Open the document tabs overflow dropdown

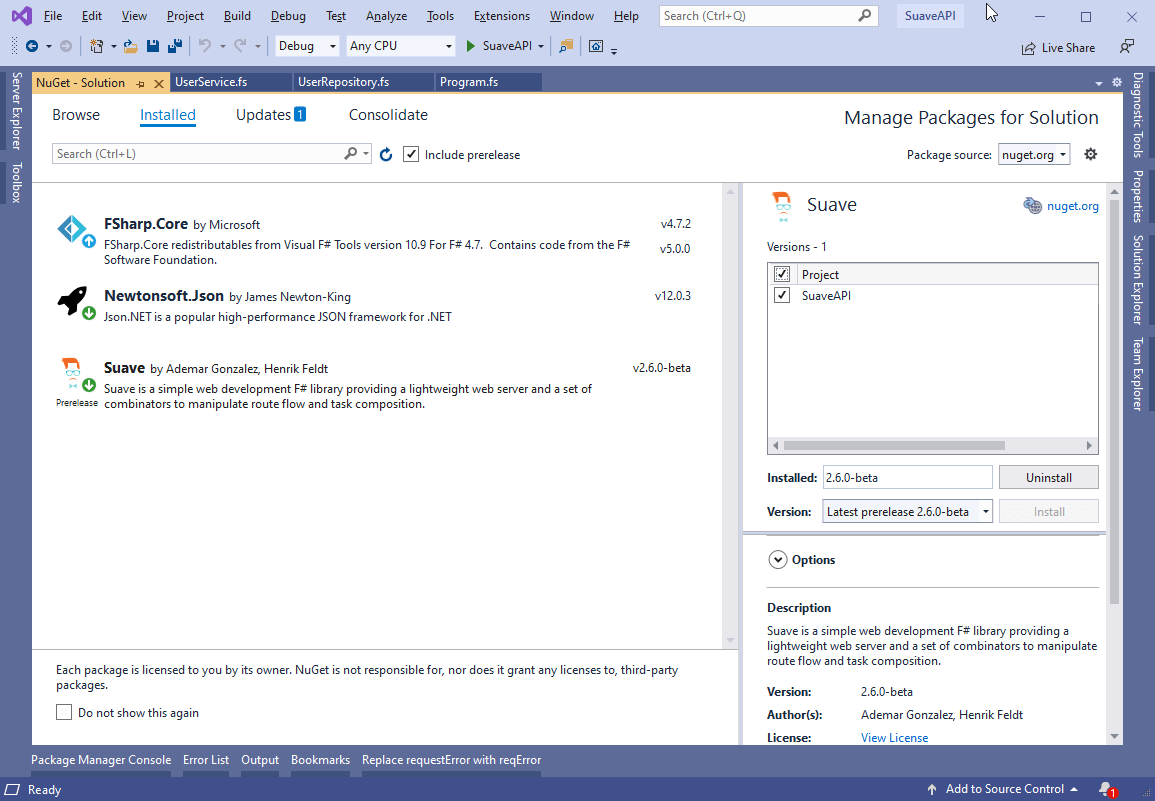pyautogui.click(x=1099, y=83)
